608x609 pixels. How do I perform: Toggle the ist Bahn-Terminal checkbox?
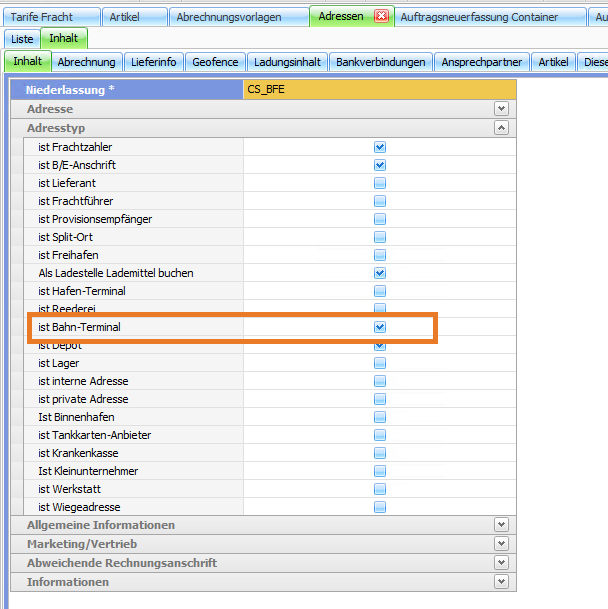click(380, 327)
